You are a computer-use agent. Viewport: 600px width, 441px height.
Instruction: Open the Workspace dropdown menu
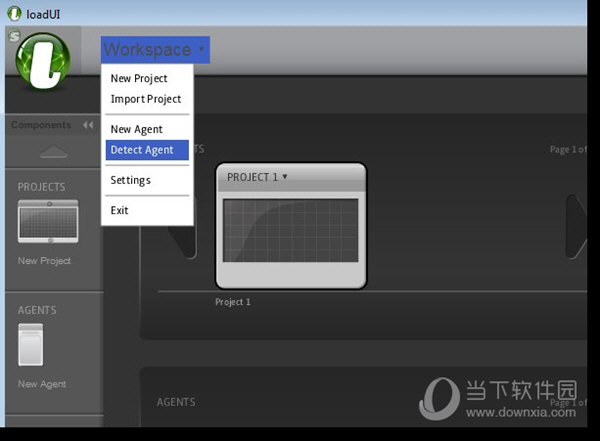click(x=155, y=50)
